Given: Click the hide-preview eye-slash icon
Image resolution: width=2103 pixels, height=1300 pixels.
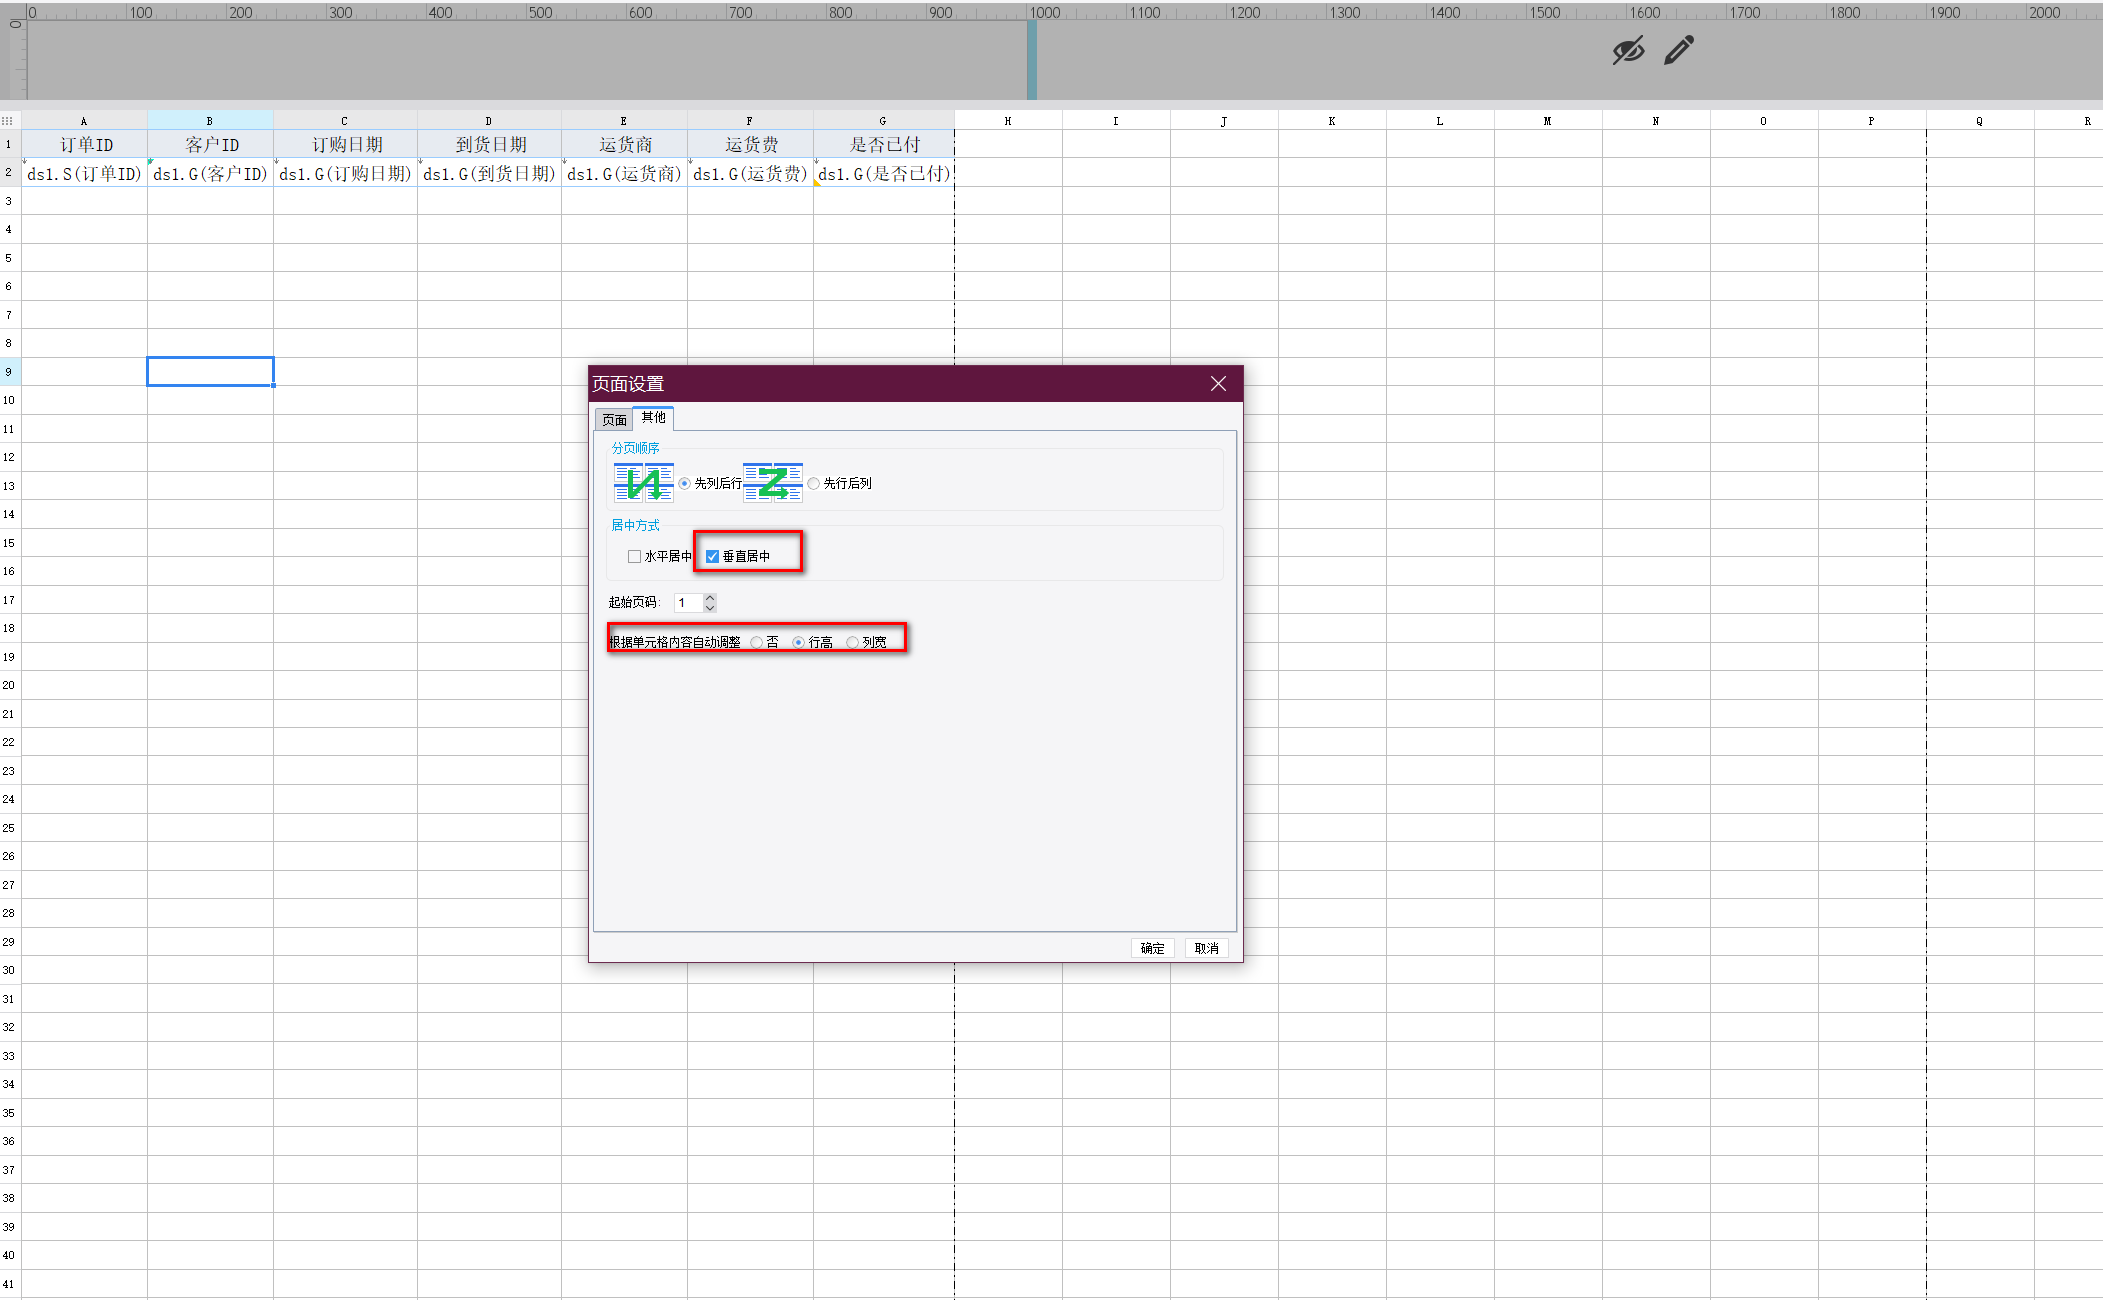Looking at the screenshot, I should coord(1628,51).
